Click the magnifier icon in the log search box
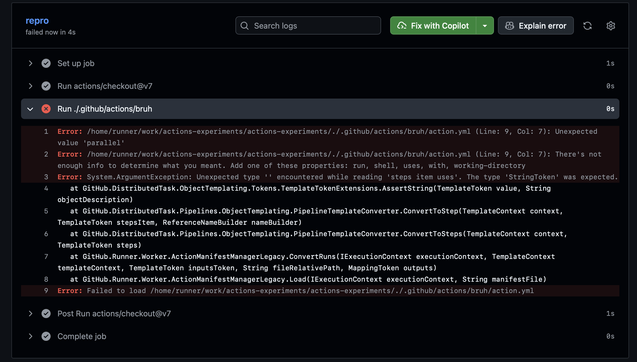The height and width of the screenshot is (362, 637). [244, 26]
